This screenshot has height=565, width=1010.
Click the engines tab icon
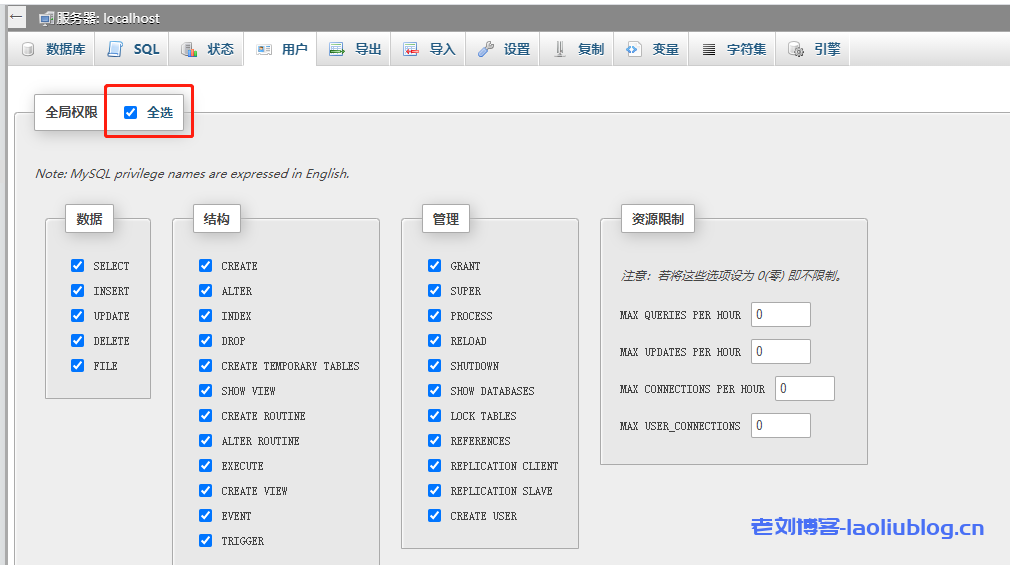[796, 49]
